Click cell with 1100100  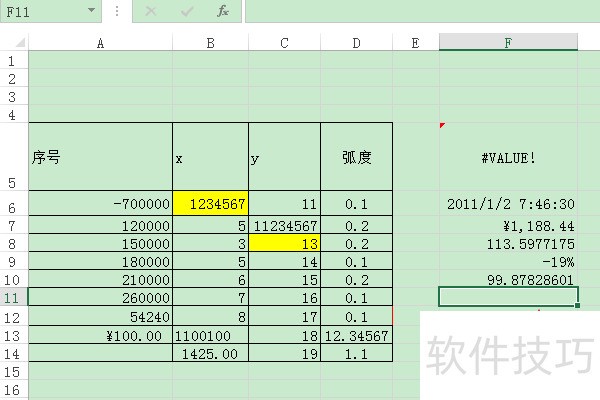210,335
